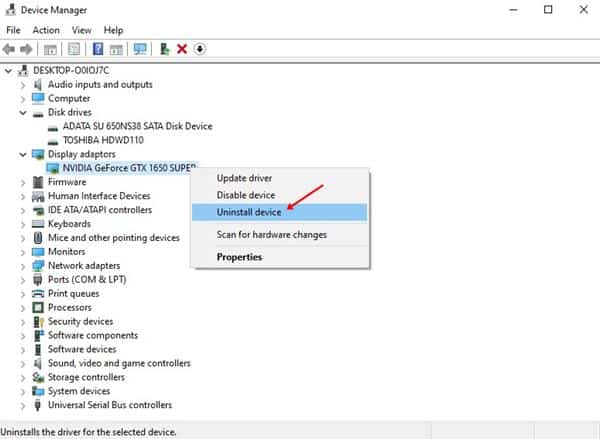Expand the Monitors node

(x=23, y=252)
